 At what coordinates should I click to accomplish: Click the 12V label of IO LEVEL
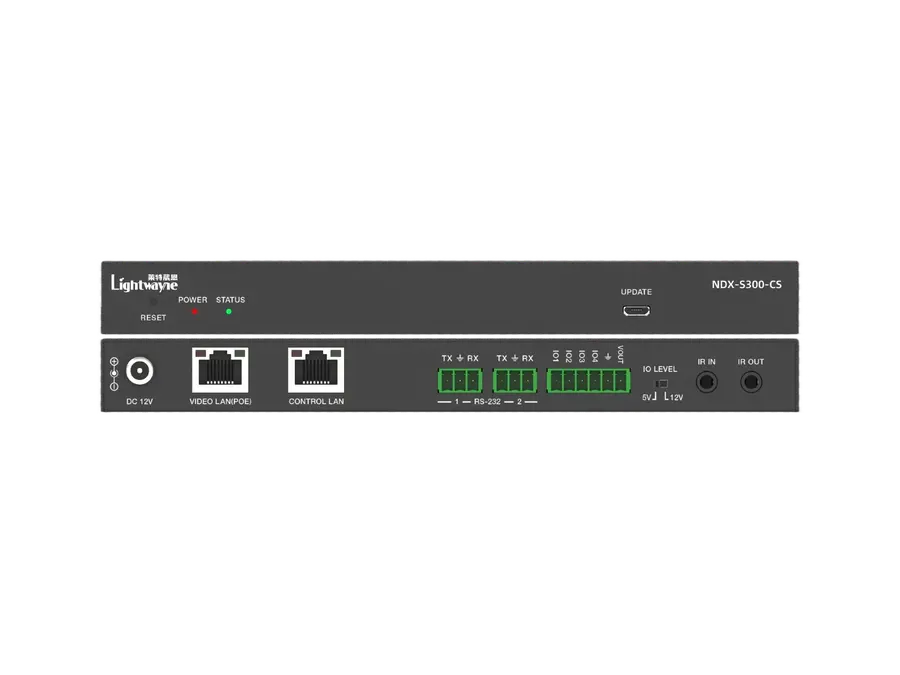[676, 397]
